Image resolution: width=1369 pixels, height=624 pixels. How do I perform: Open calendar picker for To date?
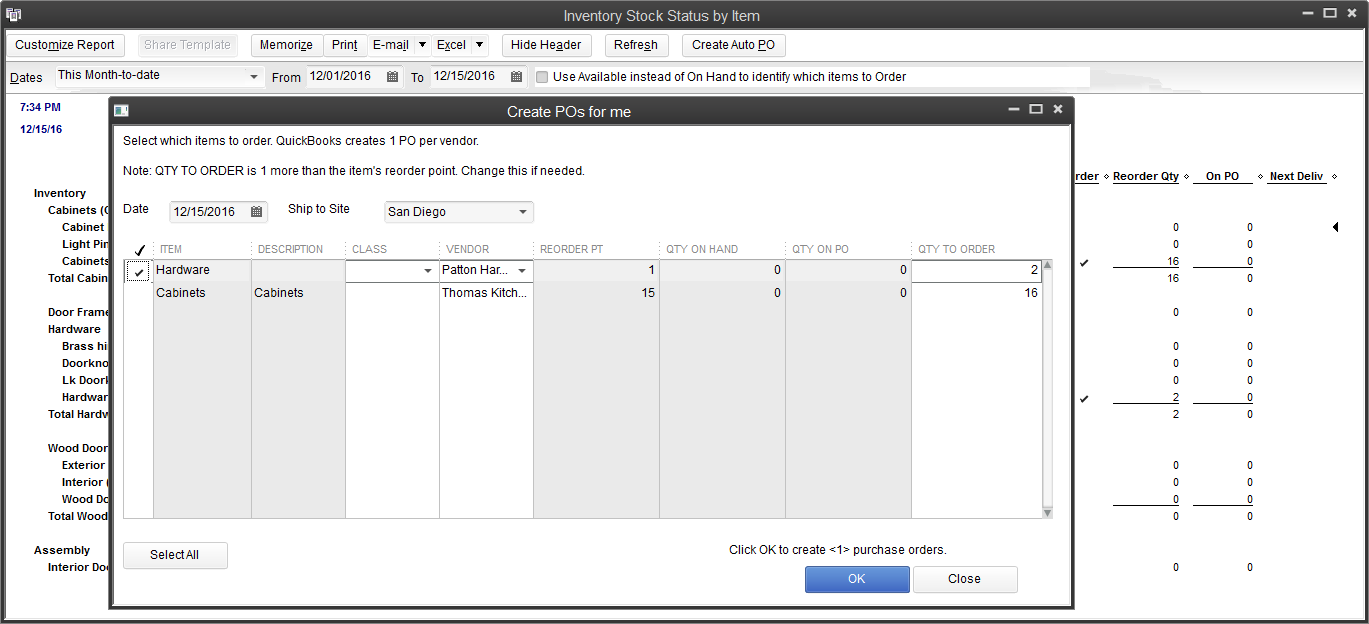pyautogui.click(x=517, y=77)
